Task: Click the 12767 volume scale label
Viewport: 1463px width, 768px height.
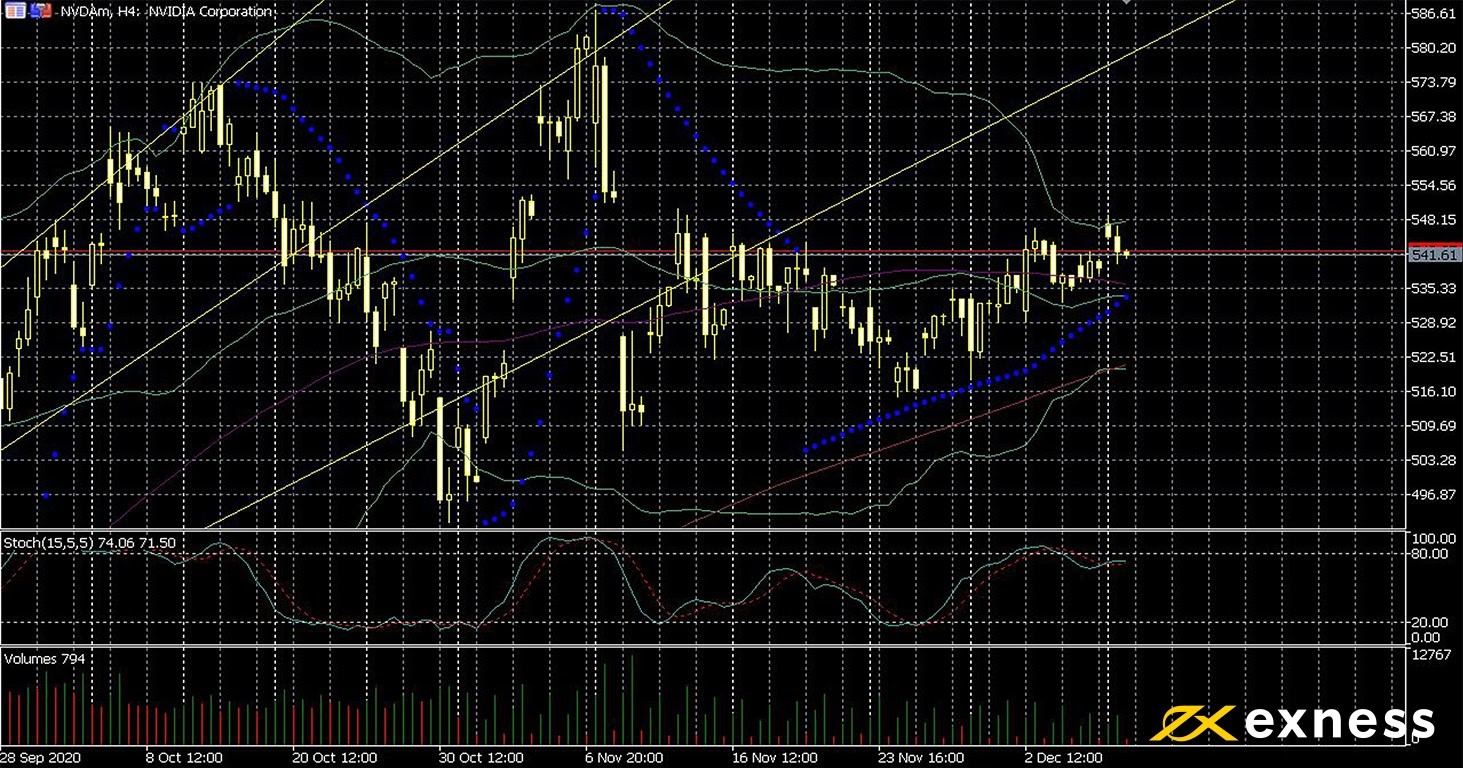Action: pyautogui.click(x=1430, y=655)
